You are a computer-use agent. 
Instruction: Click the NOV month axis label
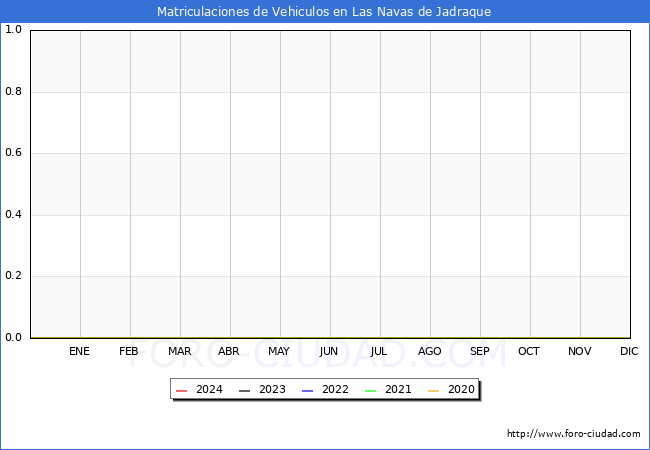coord(580,351)
